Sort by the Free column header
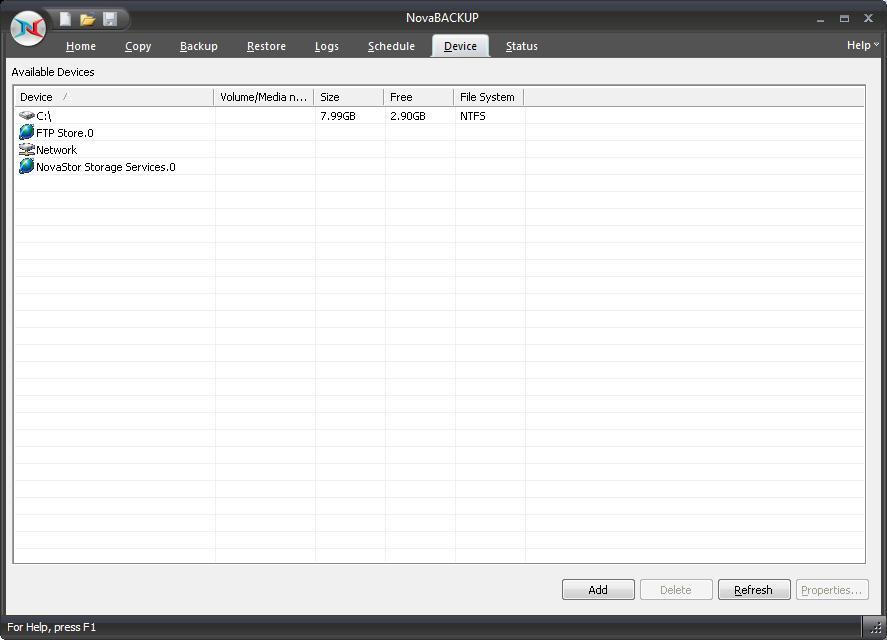The image size is (887, 640). click(x=419, y=97)
